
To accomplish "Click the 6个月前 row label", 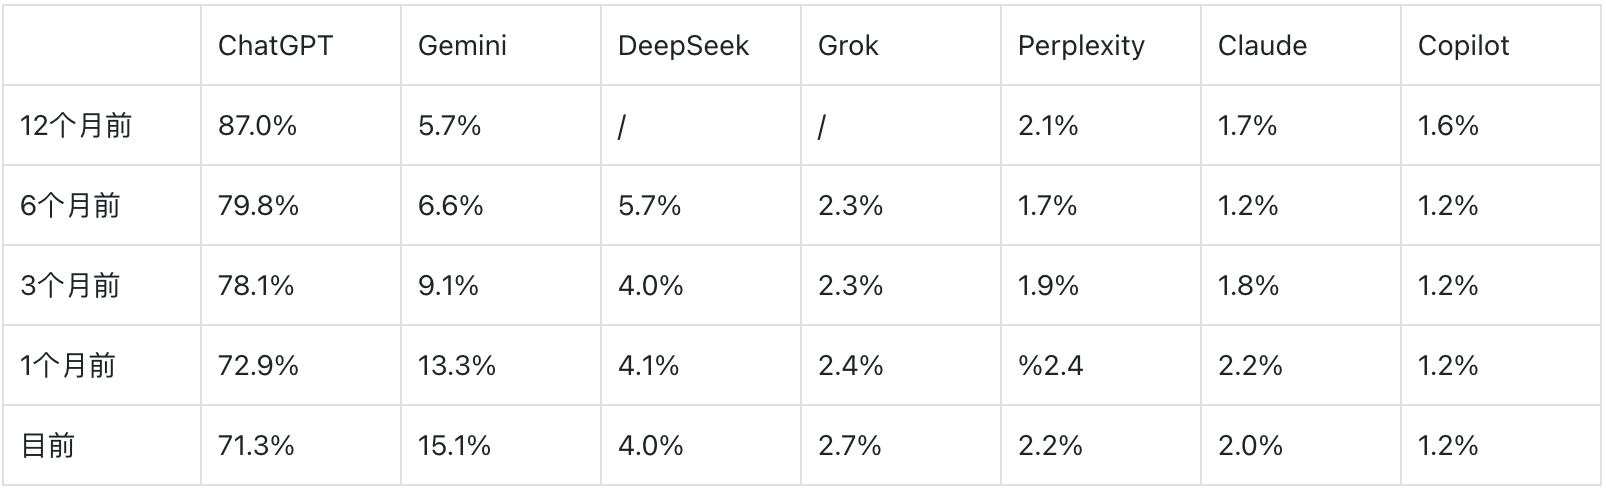I will coord(70,206).
